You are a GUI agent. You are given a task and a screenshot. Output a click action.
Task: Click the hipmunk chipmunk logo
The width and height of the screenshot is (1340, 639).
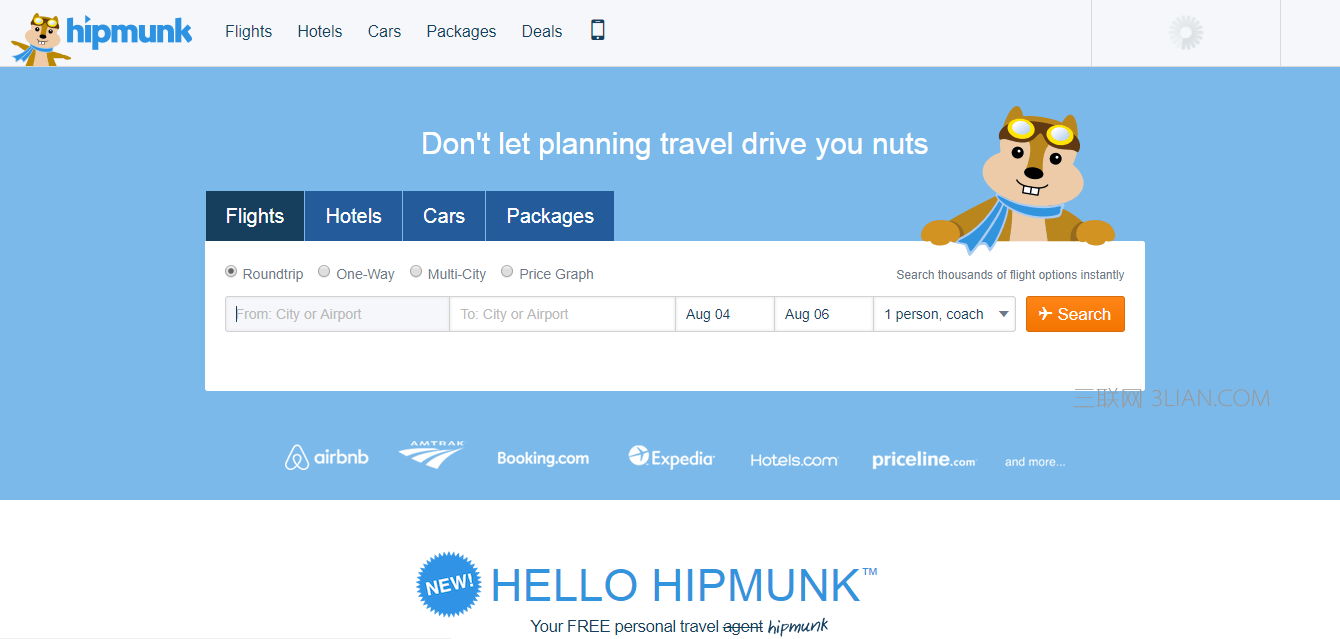[101, 38]
